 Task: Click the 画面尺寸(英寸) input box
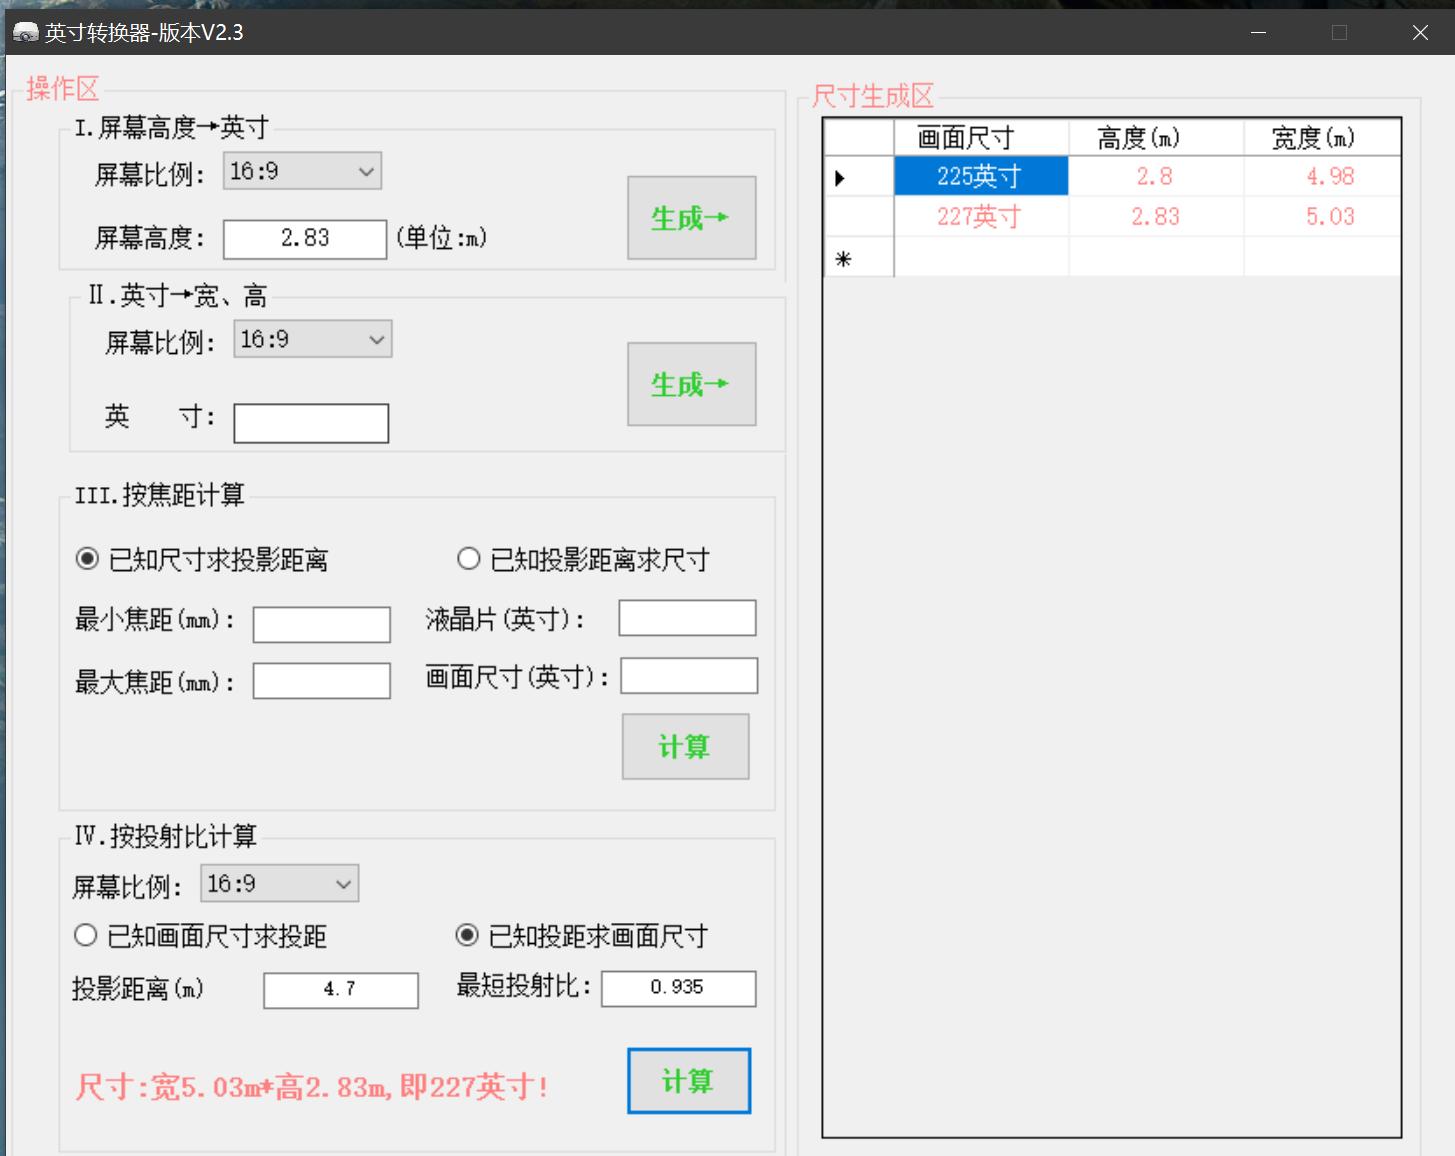689,676
